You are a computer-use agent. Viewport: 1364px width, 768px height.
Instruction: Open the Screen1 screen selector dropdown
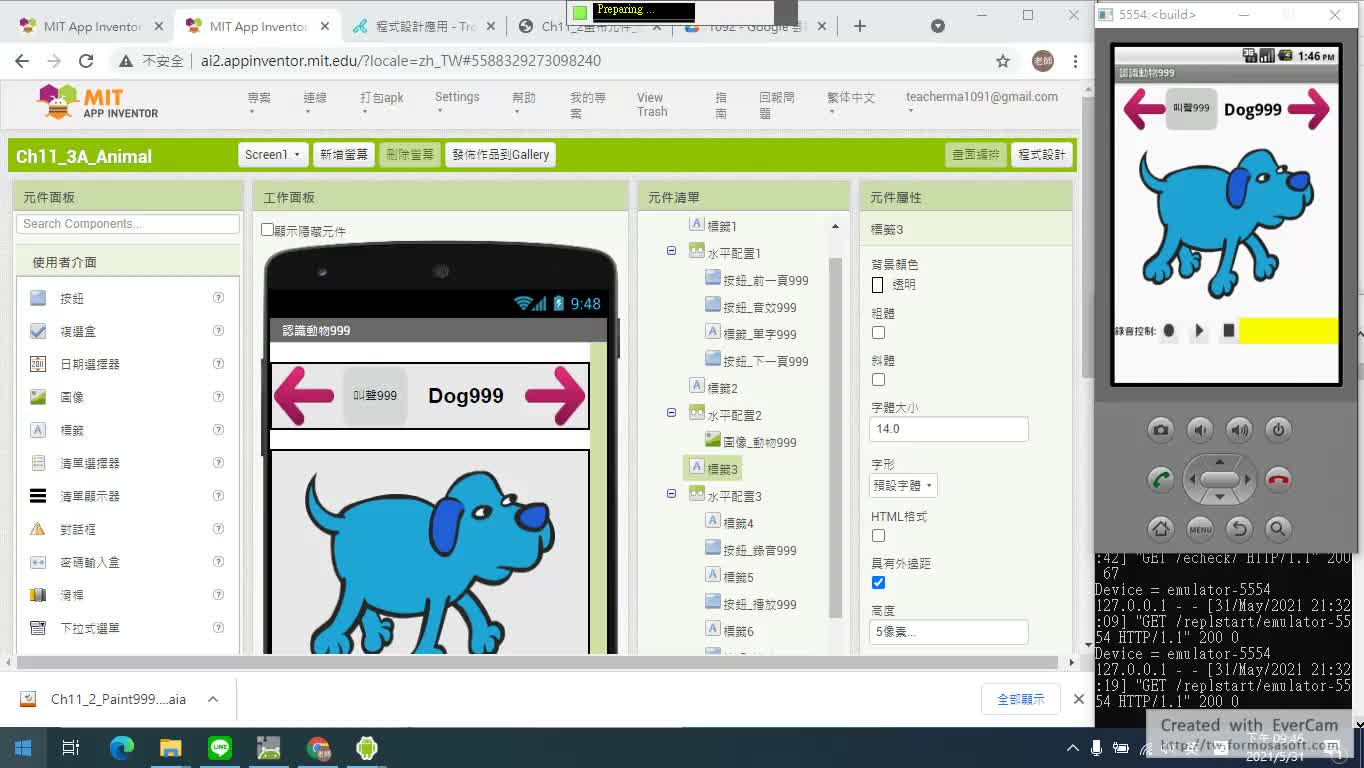(x=273, y=155)
